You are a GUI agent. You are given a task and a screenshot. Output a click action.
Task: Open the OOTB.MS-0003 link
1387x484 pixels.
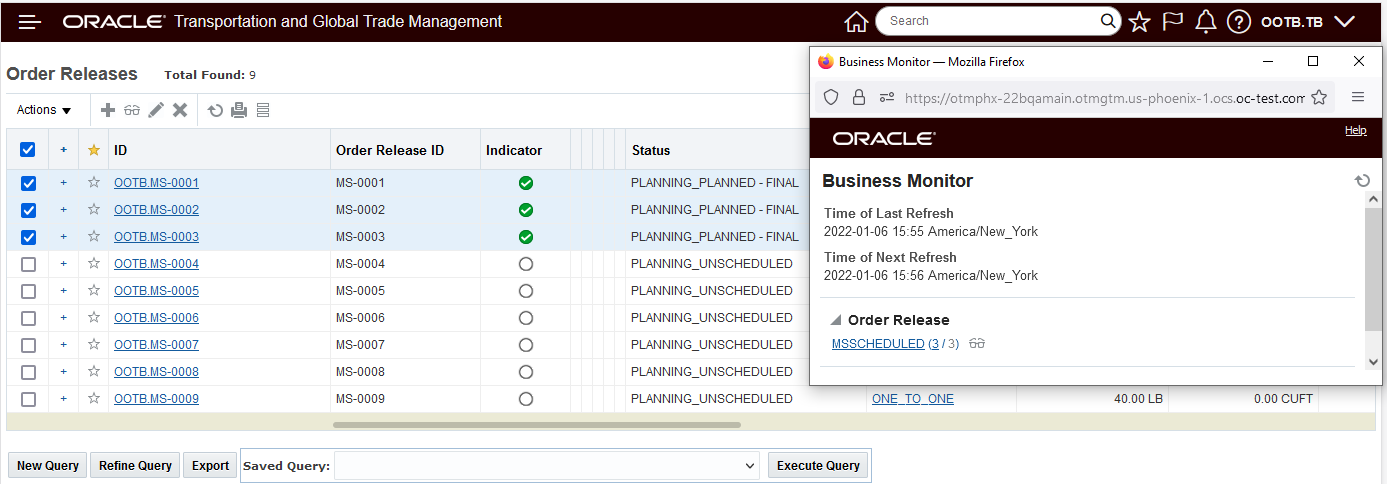coord(156,237)
